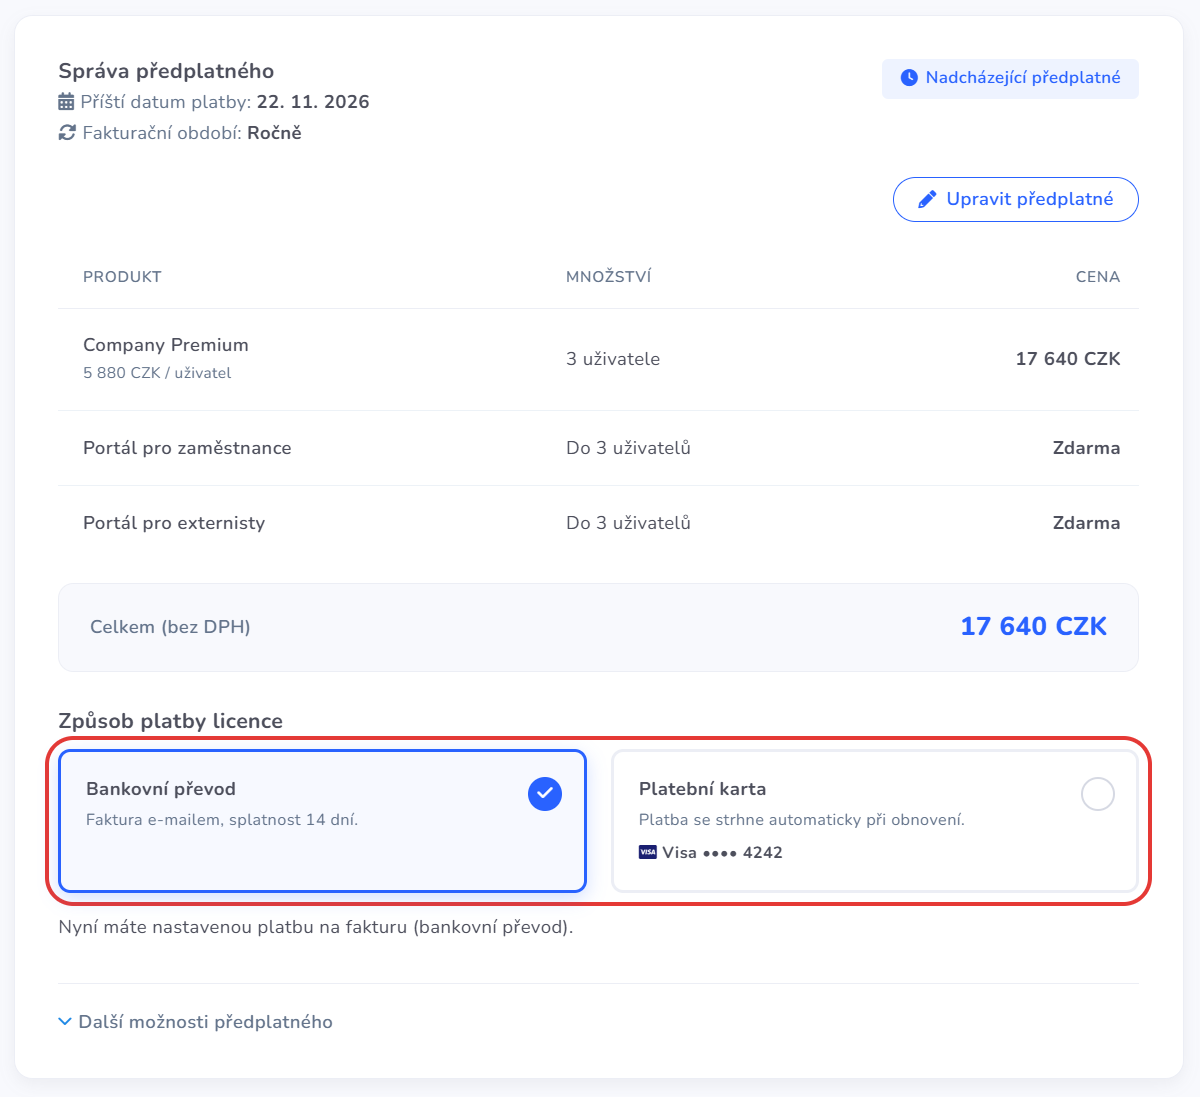Click Zdarma in Portál pro zaměstnance row
The height and width of the screenshot is (1097, 1200).
1087,448
